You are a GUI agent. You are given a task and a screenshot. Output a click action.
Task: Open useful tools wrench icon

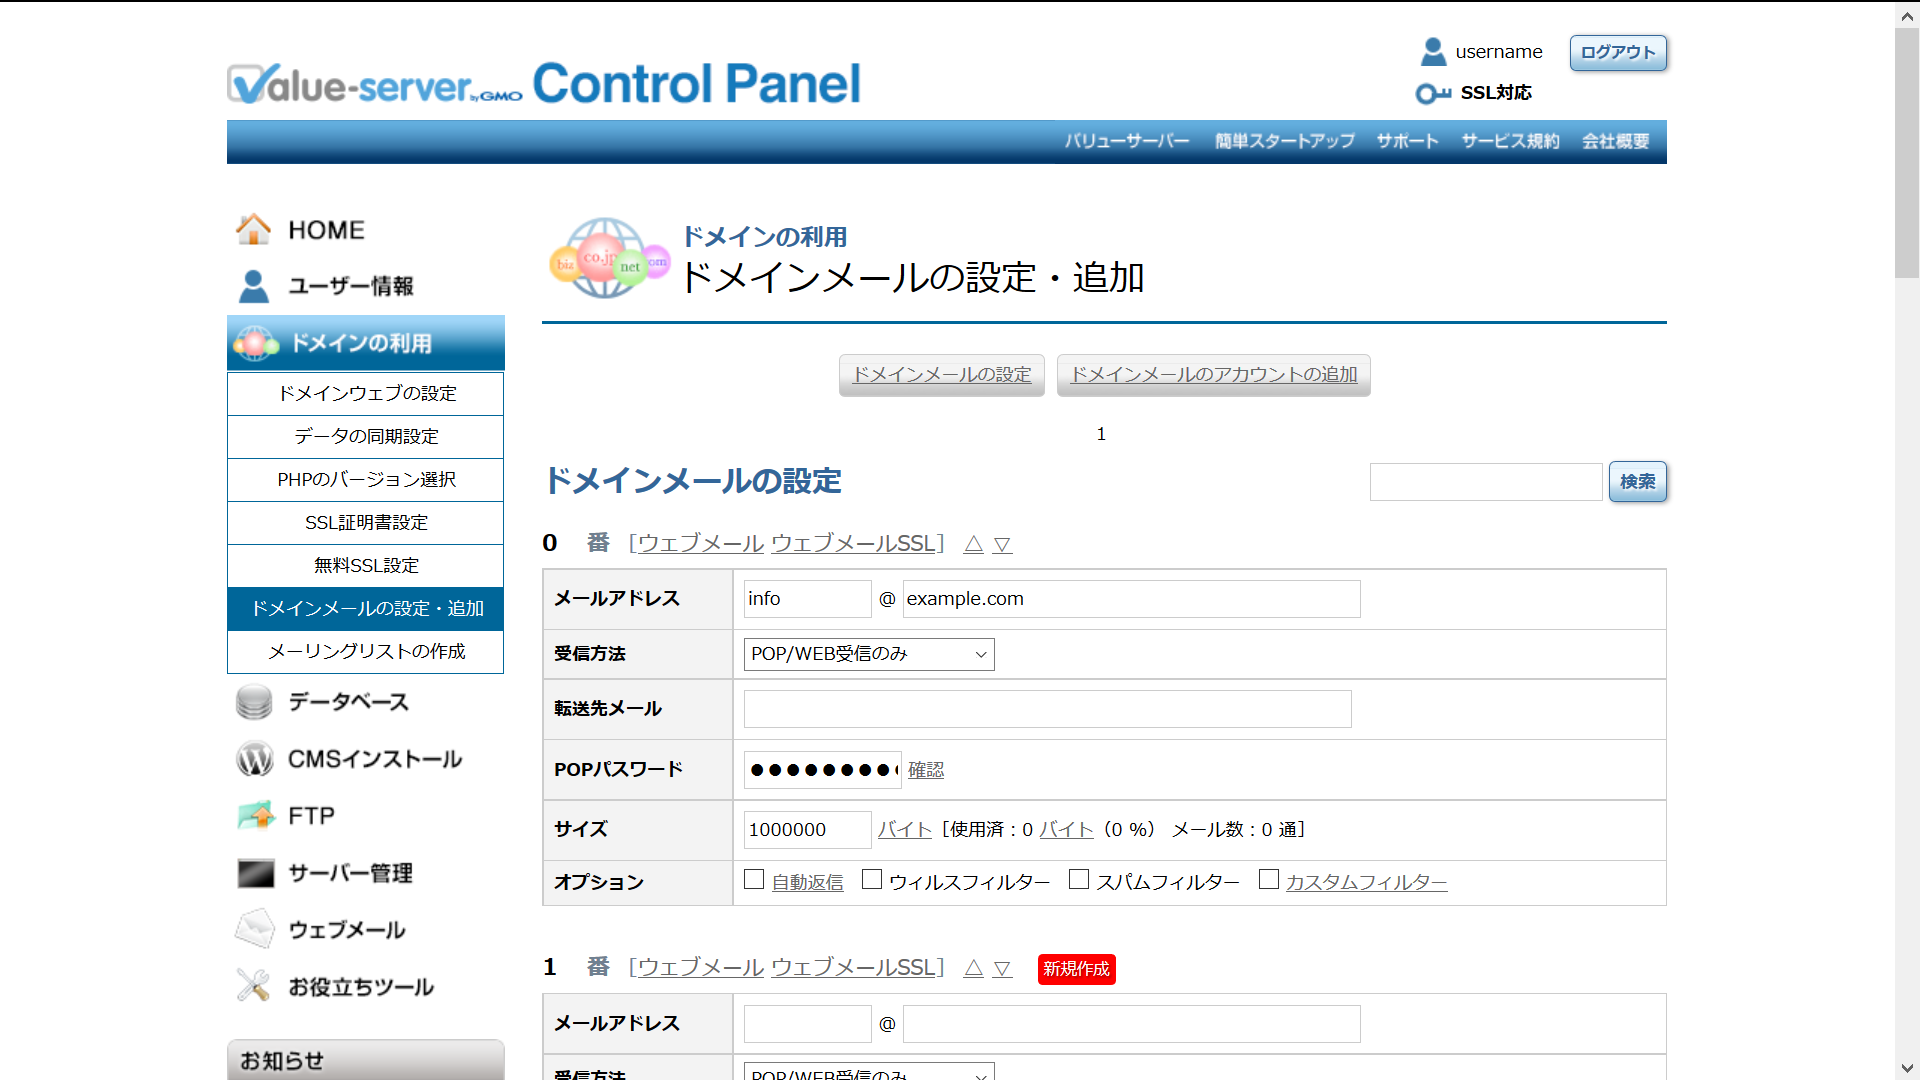coord(253,986)
